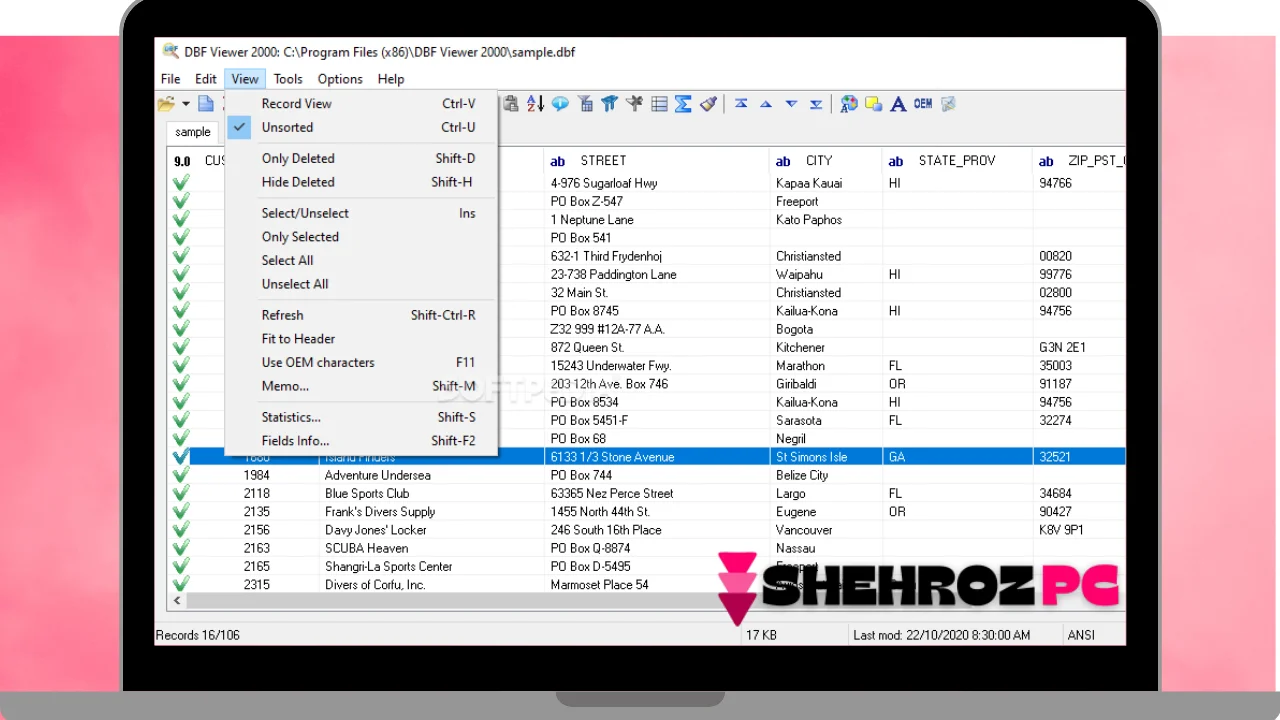Click the STREET column header
1280x720 pixels.
point(657,160)
